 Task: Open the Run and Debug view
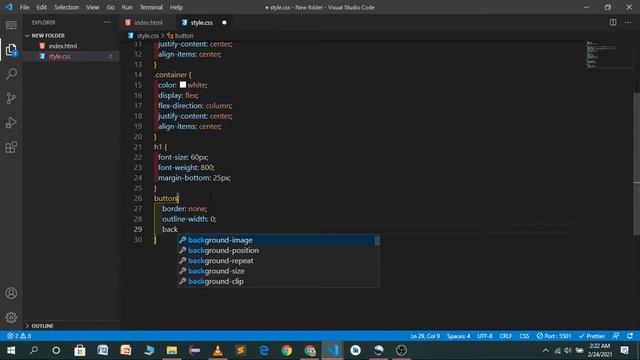(x=11, y=122)
